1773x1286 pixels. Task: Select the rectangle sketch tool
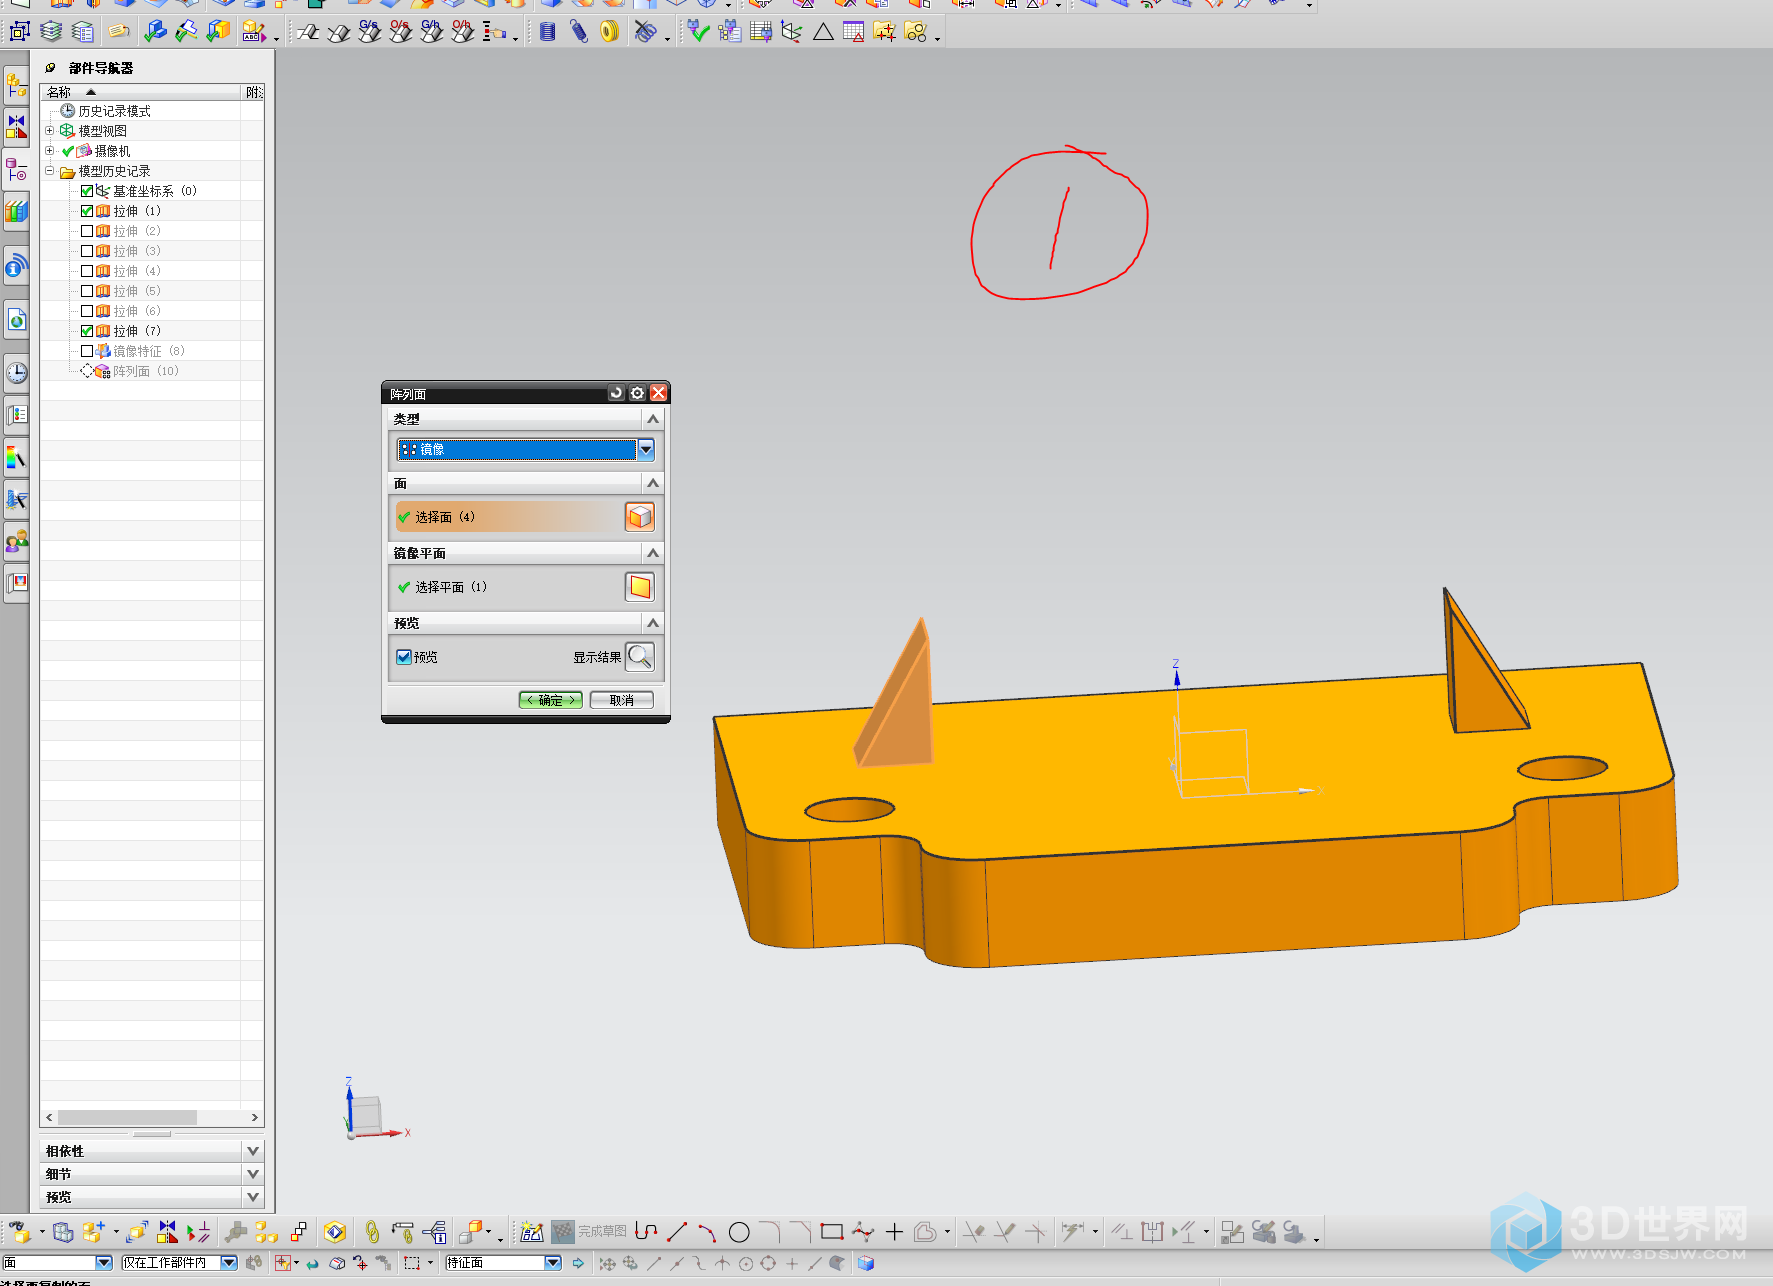tap(832, 1232)
